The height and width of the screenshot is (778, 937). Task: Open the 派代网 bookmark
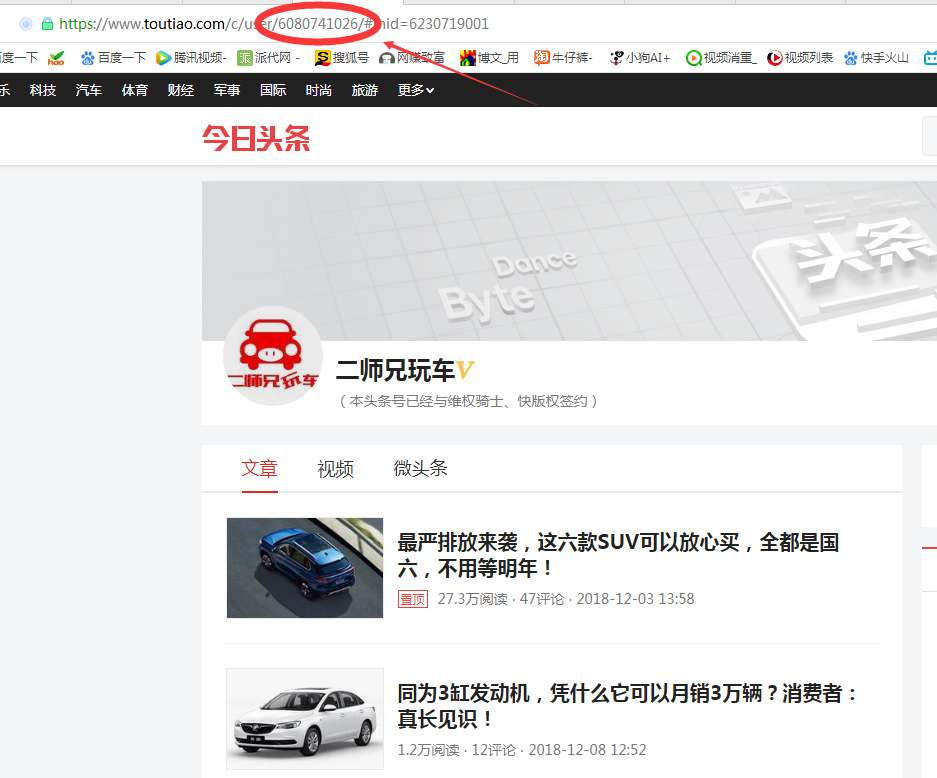coord(268,58)
